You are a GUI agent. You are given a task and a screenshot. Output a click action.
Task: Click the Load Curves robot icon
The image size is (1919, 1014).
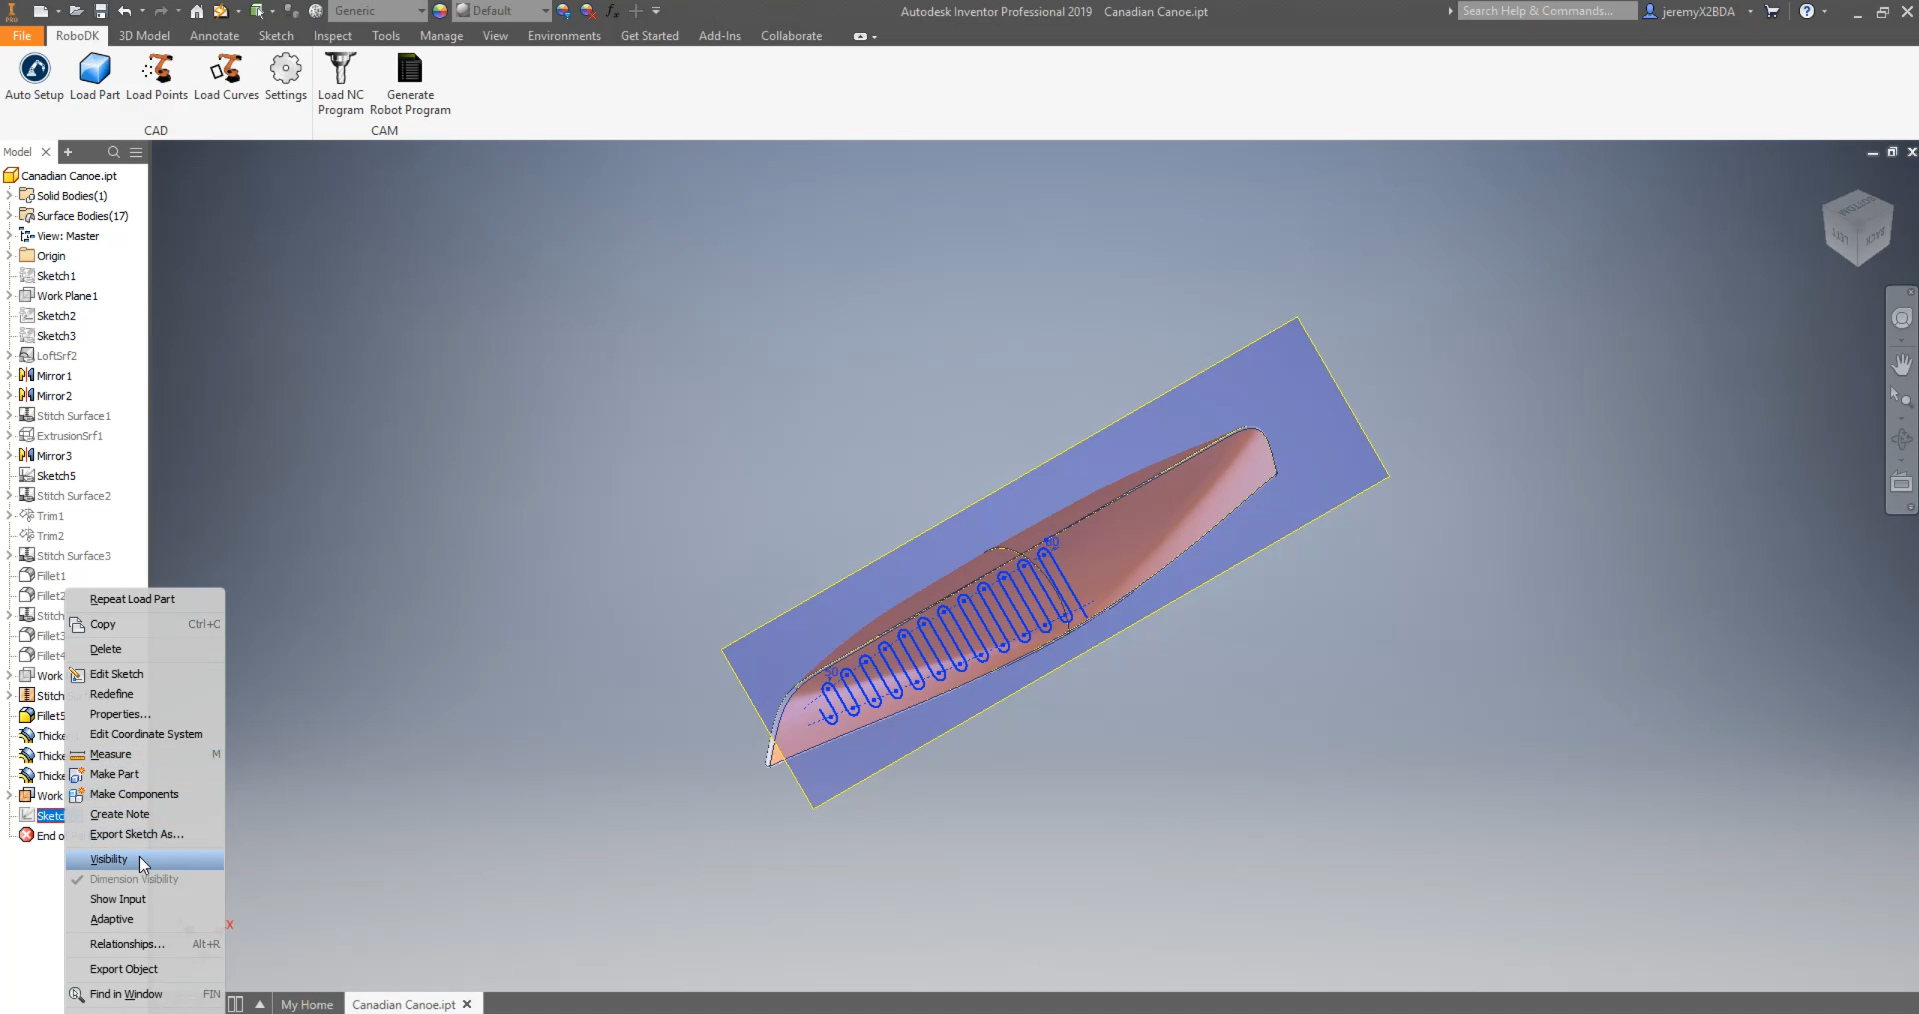pyautogui.click(x=226, y=69)
